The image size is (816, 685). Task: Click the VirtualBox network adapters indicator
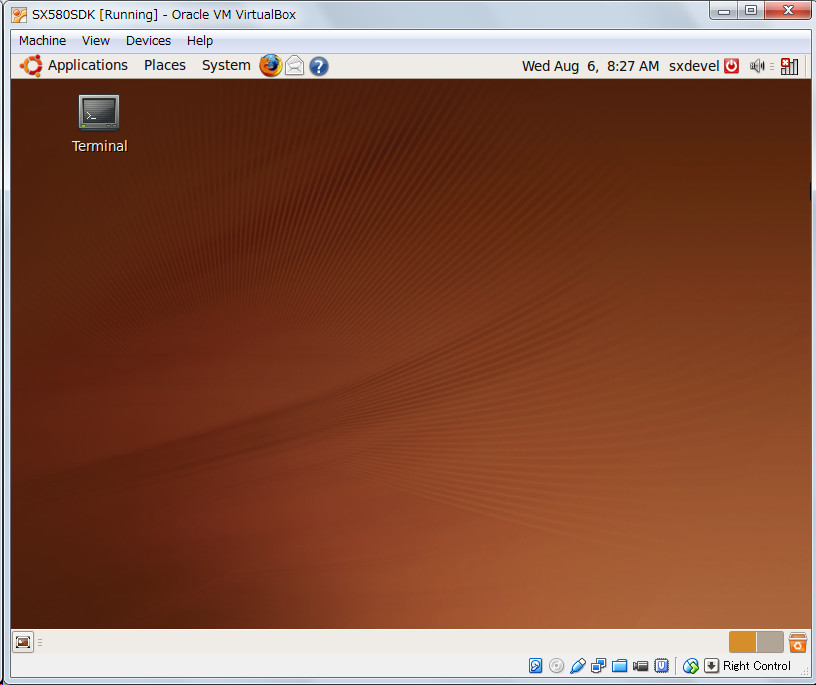(x=598, y=666)
